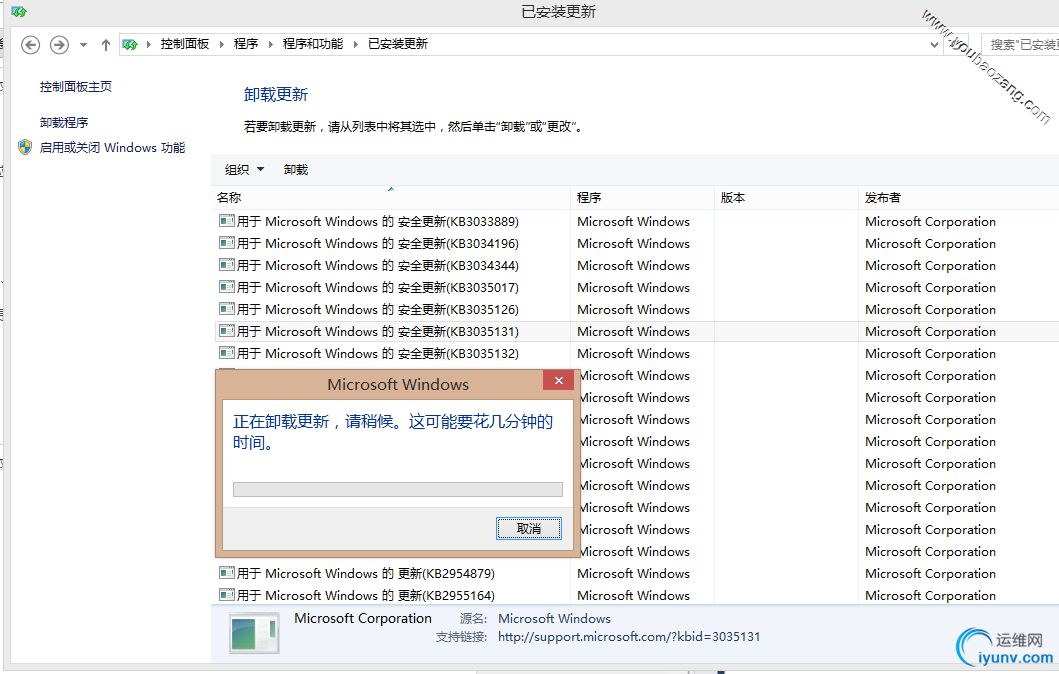Click Microsoft Corporation publisher cell for KB3033889

pyautogui.click(x=930, y=222)
